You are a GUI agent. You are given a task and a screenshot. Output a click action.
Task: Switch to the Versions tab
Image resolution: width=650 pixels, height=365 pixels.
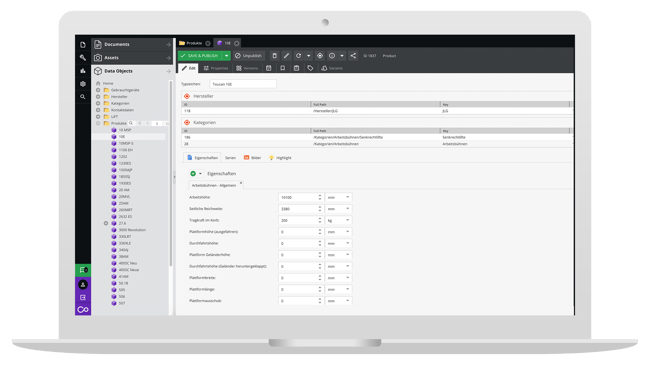(247, 68)
